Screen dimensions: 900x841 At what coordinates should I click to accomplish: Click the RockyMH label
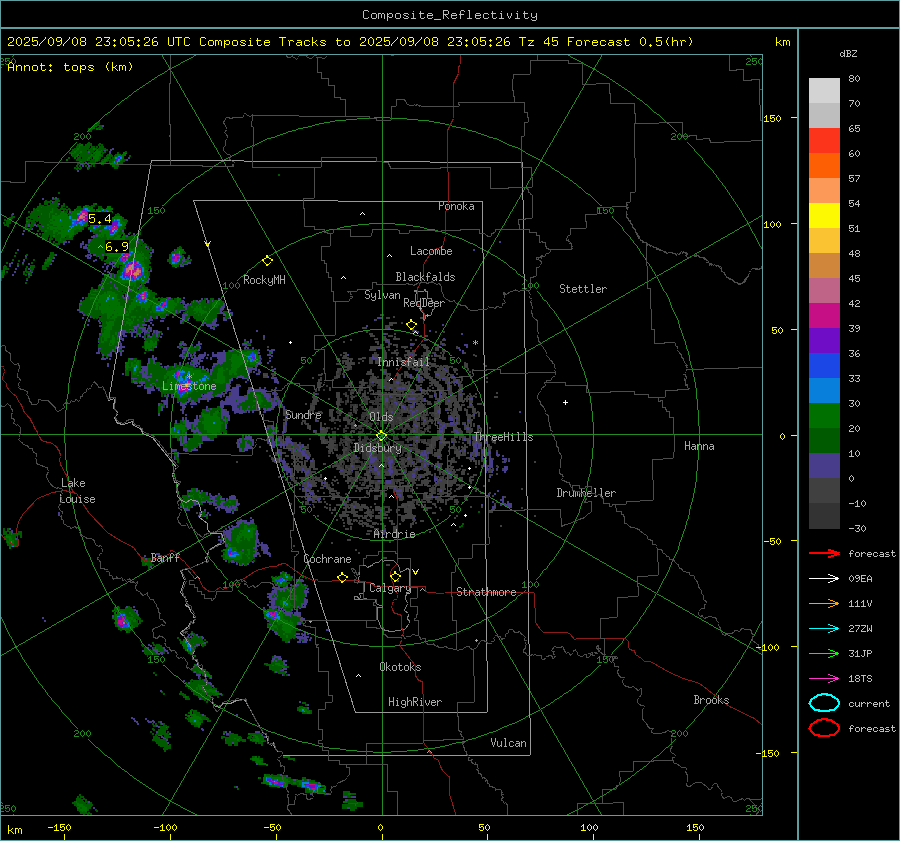264,280
